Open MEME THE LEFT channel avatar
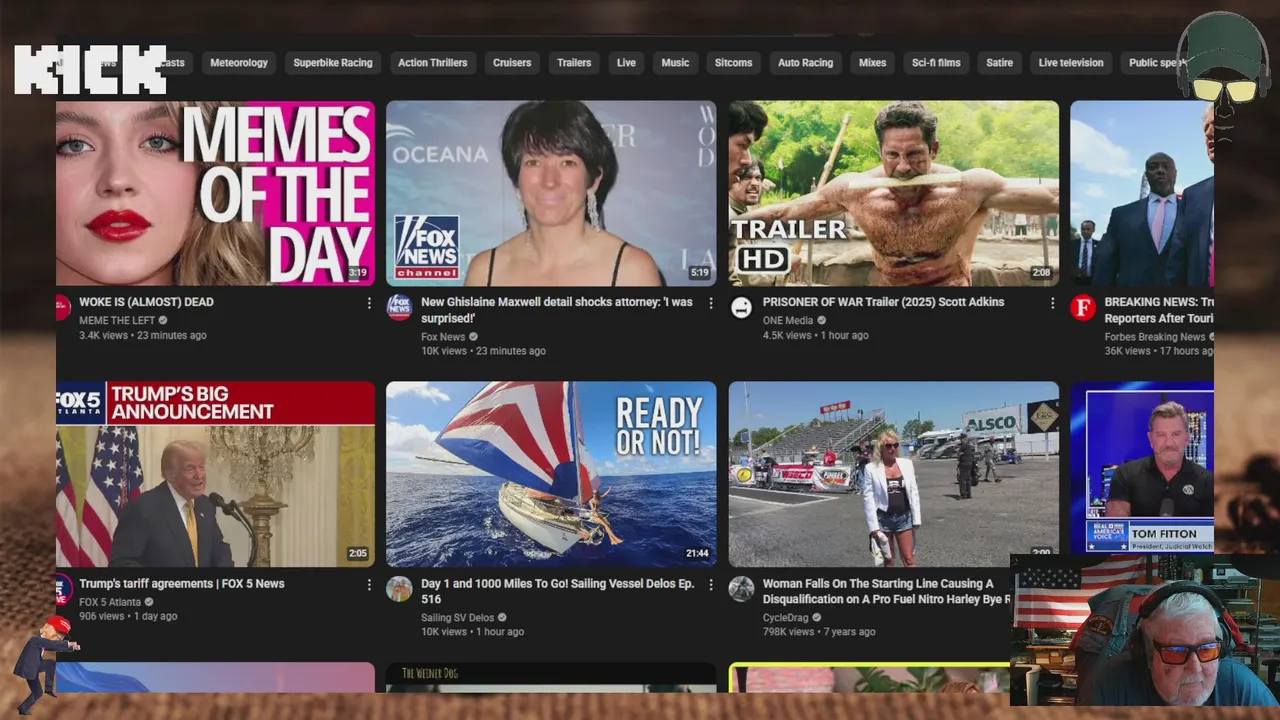Image resolution: width=1280 pixels, height=720 pixels. point(63,307)
